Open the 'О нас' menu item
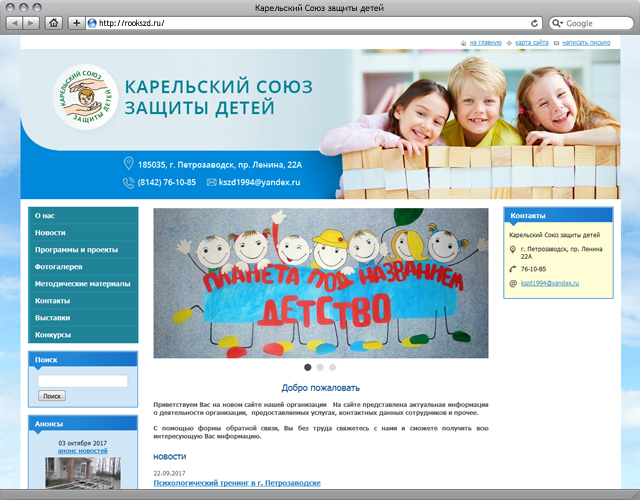This screenshot has width=640, height=500. tap(83, 216)
